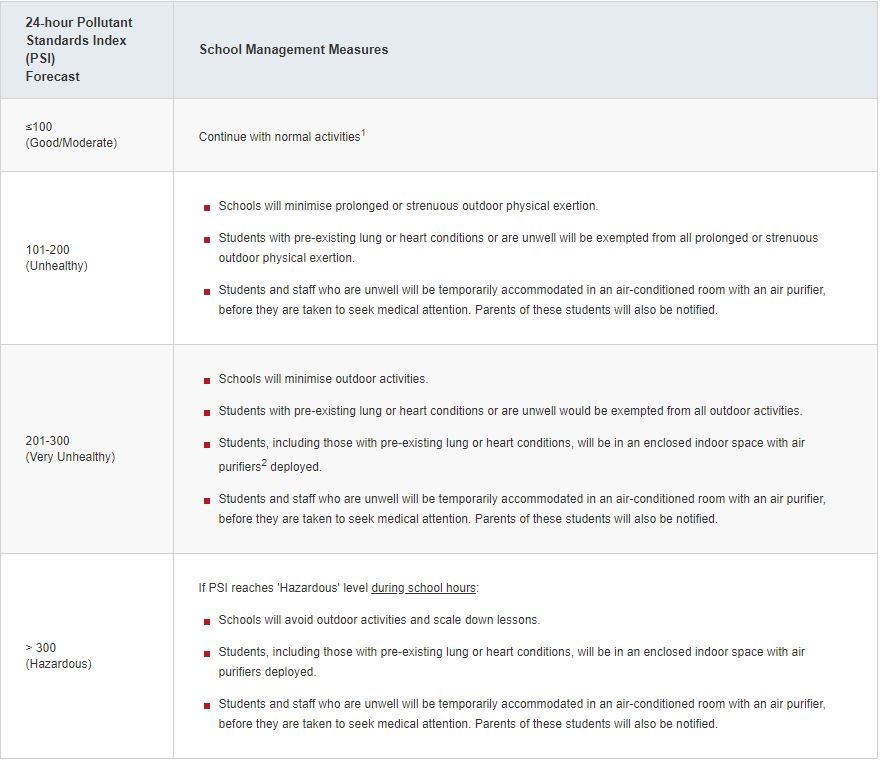Select the "201-300 (Very Unhealthy)" cell
This screenshot has height=762, width=881.
(x=70, y=449)
